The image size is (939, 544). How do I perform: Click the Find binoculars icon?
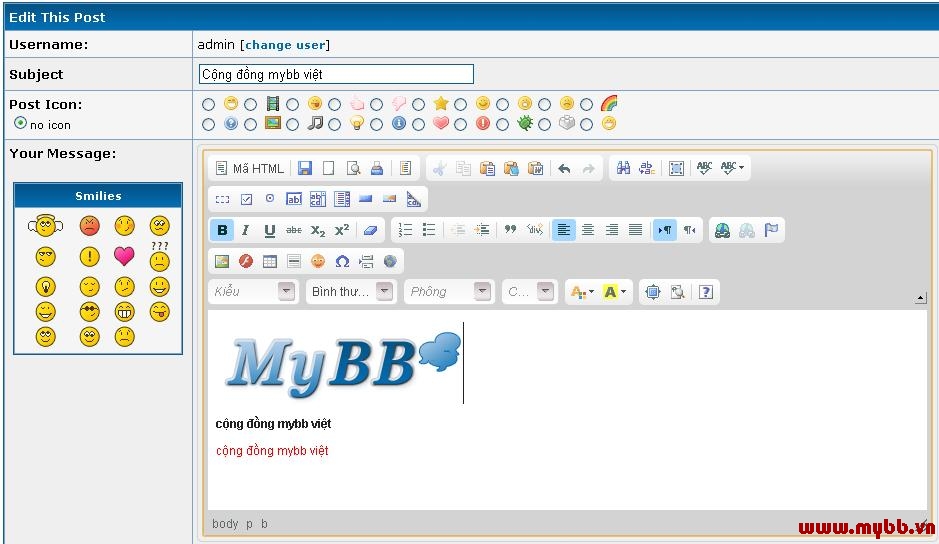coord(623,168)
